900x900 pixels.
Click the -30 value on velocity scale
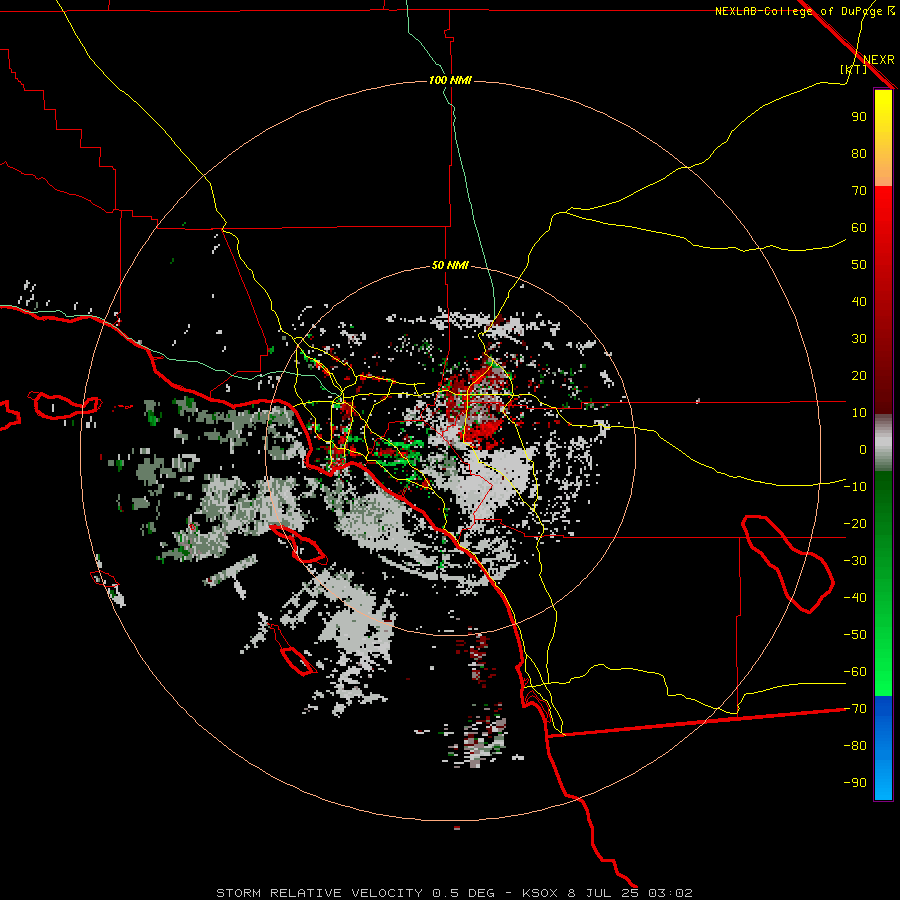(855, 561)
